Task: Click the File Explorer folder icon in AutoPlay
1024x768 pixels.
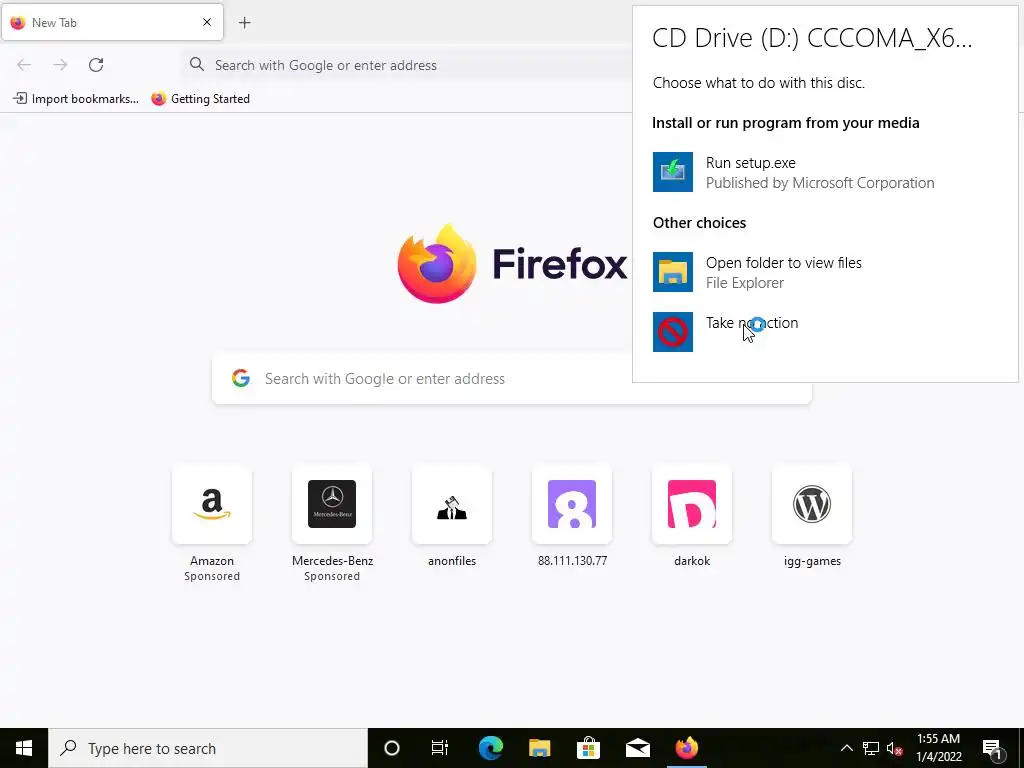Action: point(673,272)
